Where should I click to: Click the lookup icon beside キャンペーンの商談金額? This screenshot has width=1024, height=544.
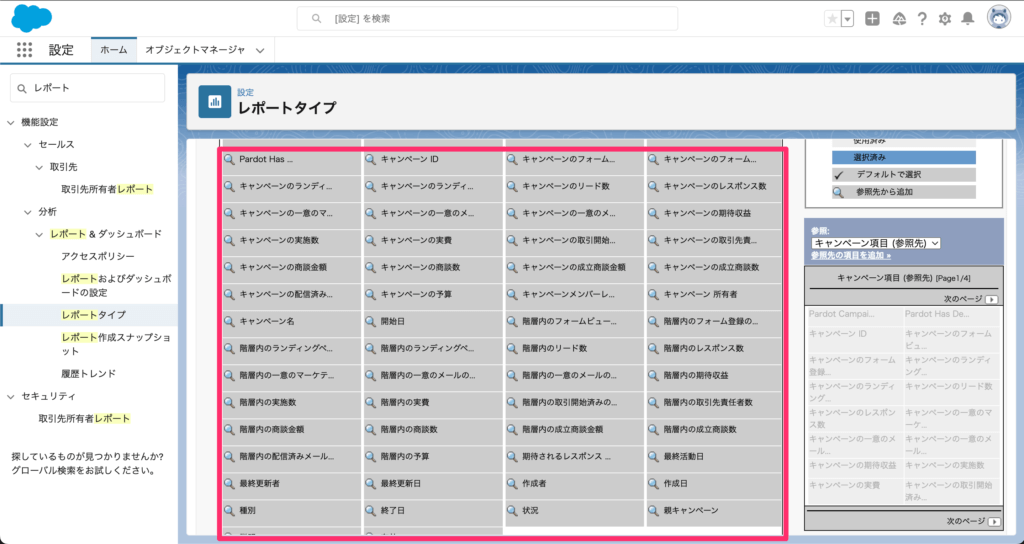[x=229, y=267]
